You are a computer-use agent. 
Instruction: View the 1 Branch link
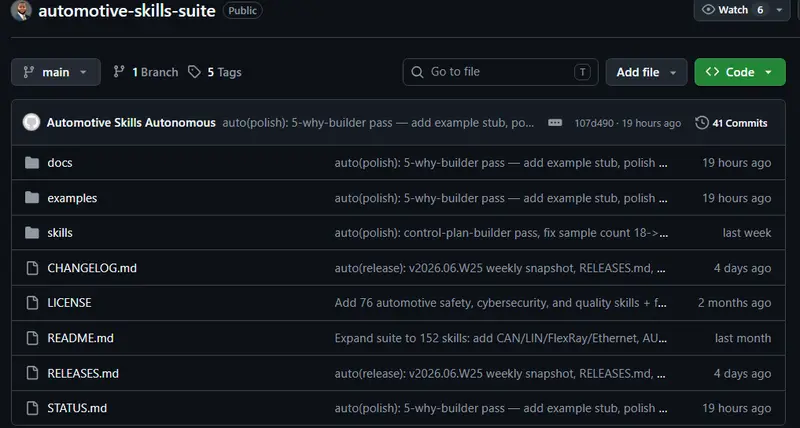145,72
